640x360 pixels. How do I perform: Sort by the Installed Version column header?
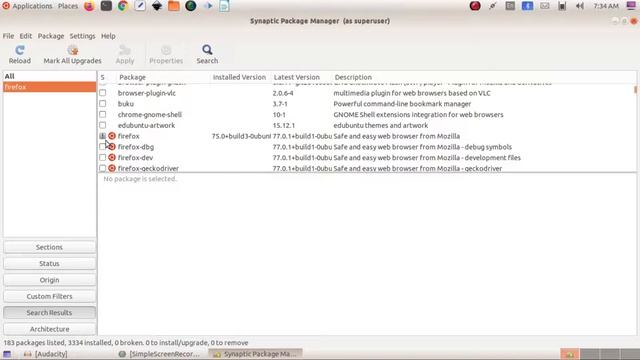pos(240,77)
